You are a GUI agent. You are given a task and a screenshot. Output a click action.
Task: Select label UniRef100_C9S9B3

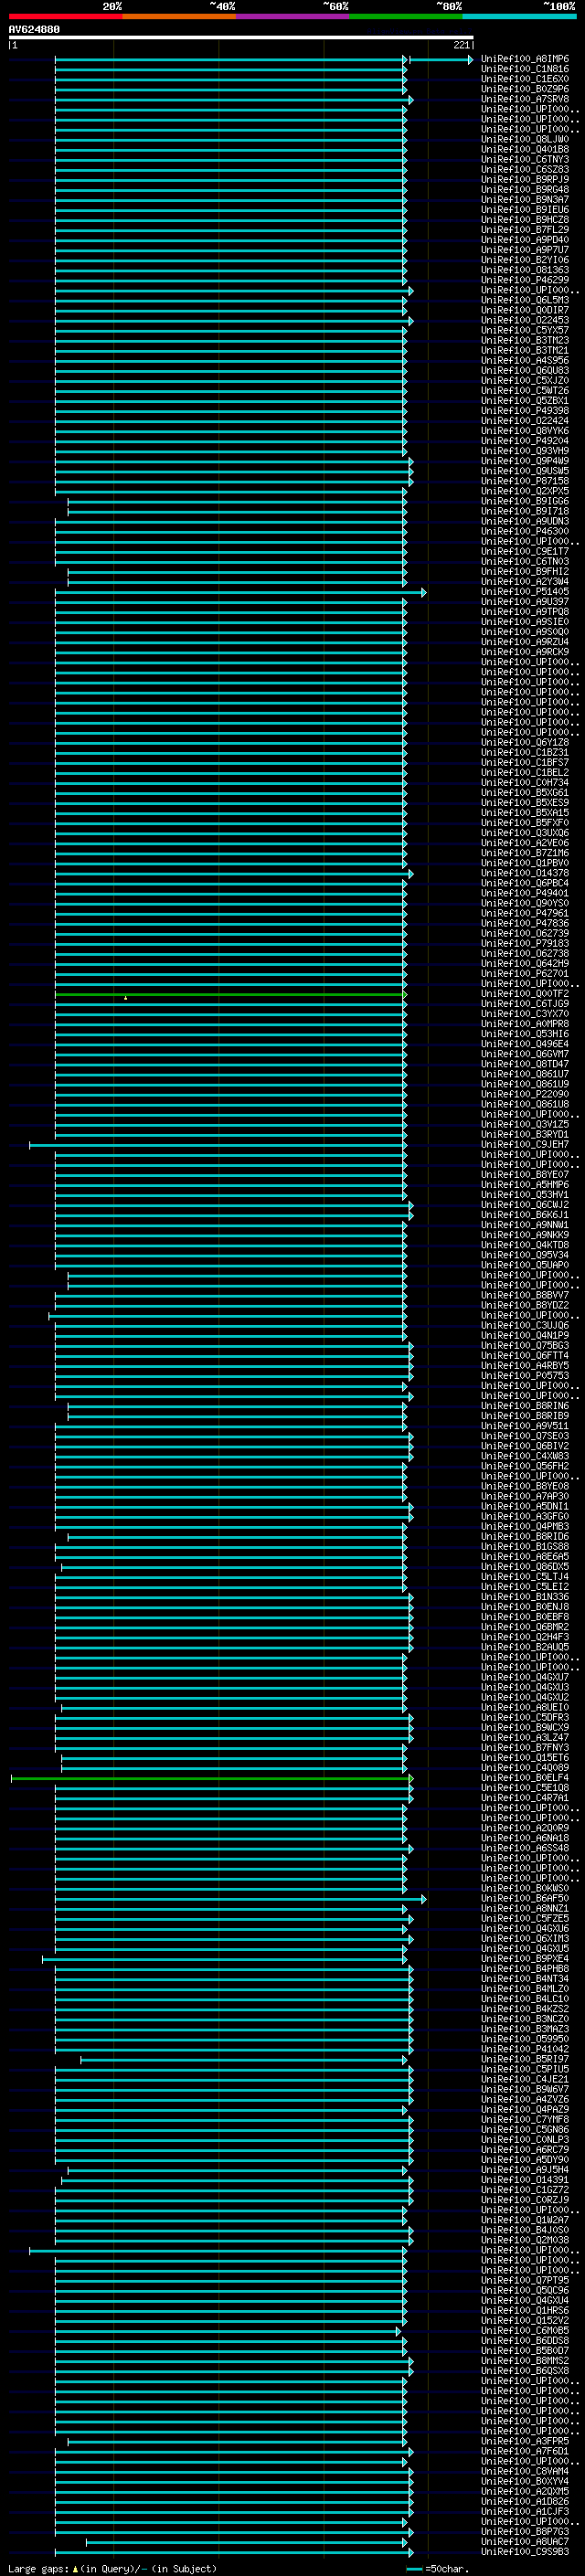525,2551
